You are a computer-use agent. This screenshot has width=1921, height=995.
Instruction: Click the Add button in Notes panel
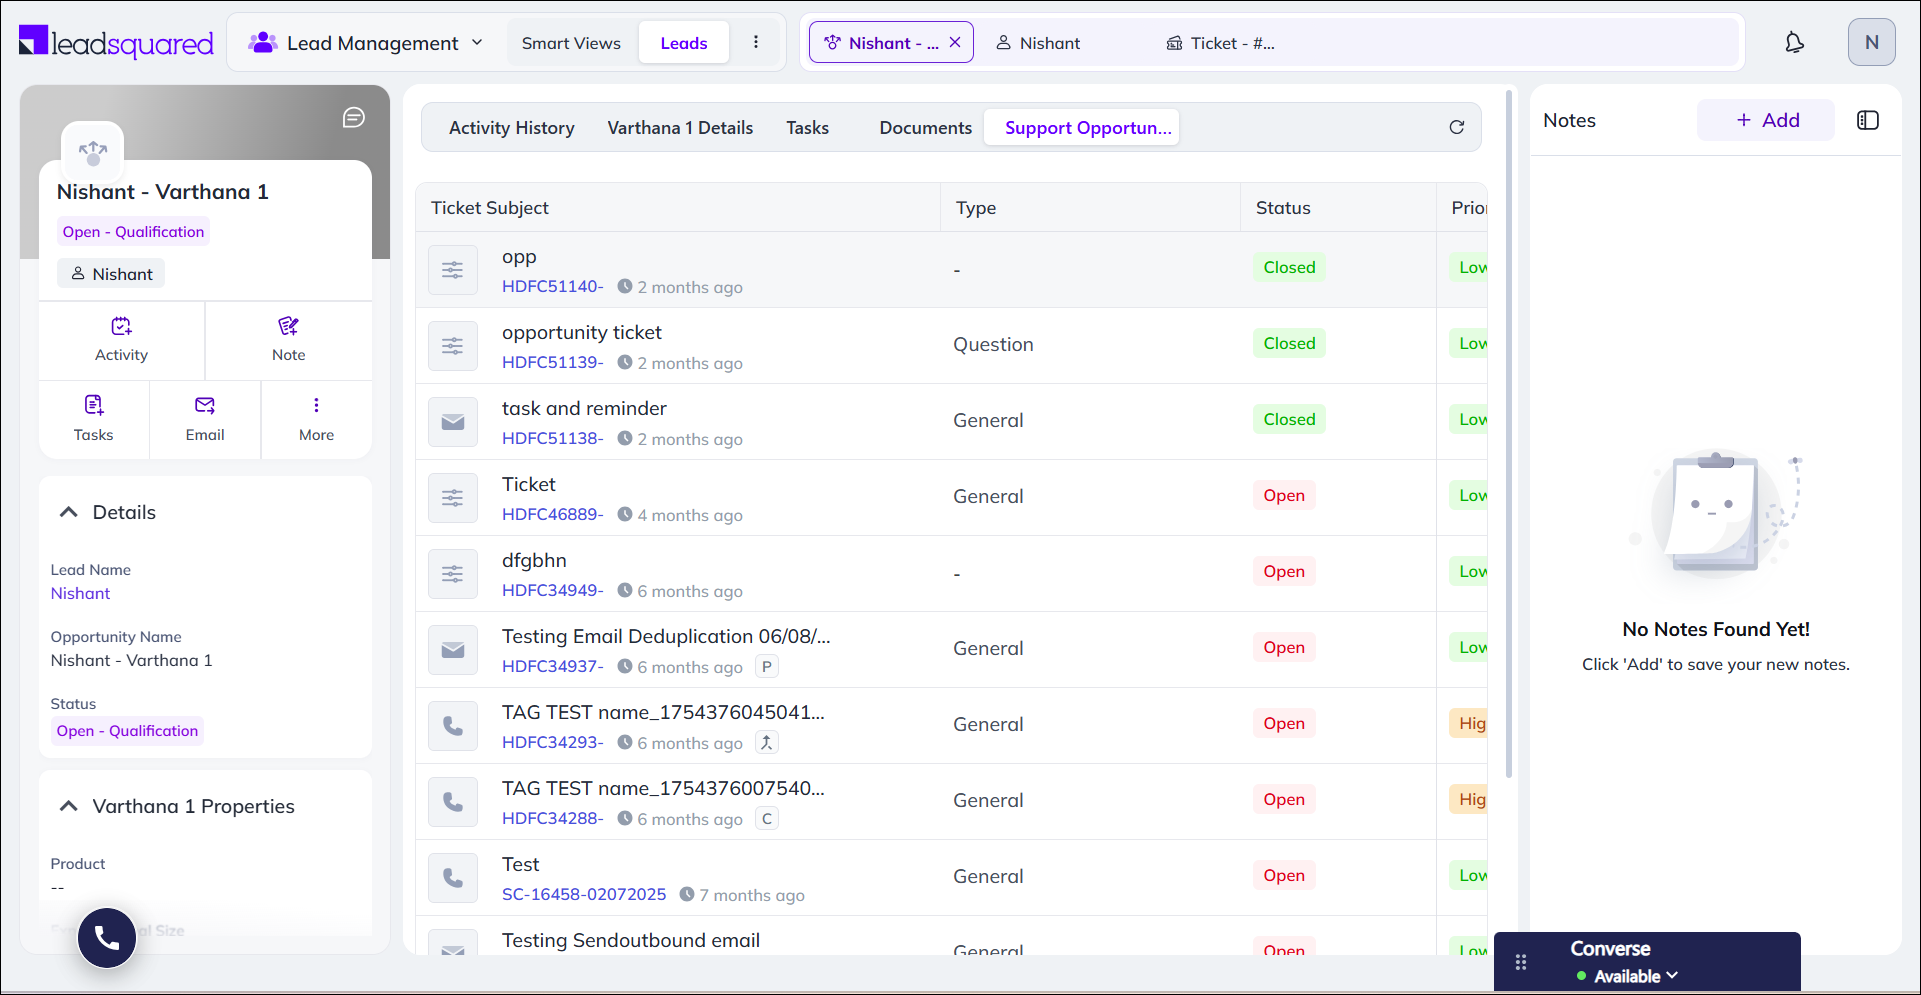(1765, 119)
